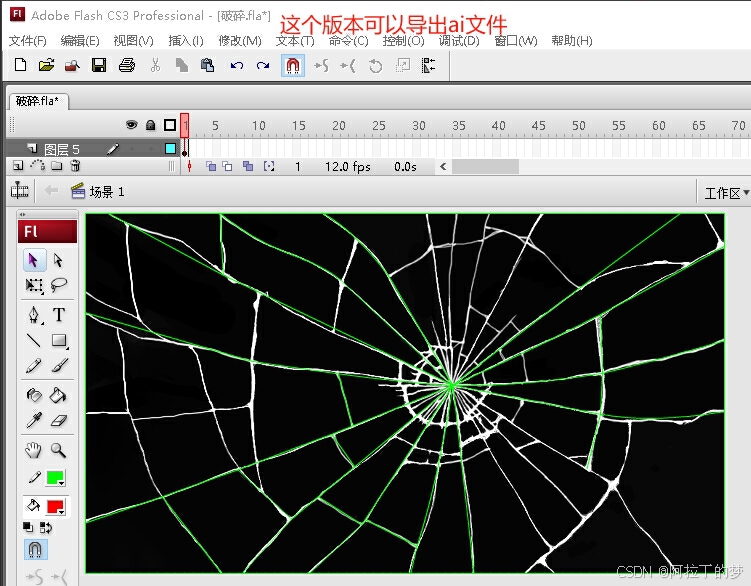Open a file with folder icon

click(46, 65)
